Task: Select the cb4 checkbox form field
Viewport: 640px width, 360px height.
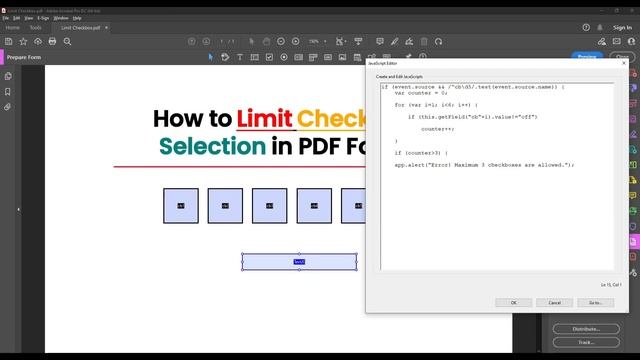Action: point(314,206)
